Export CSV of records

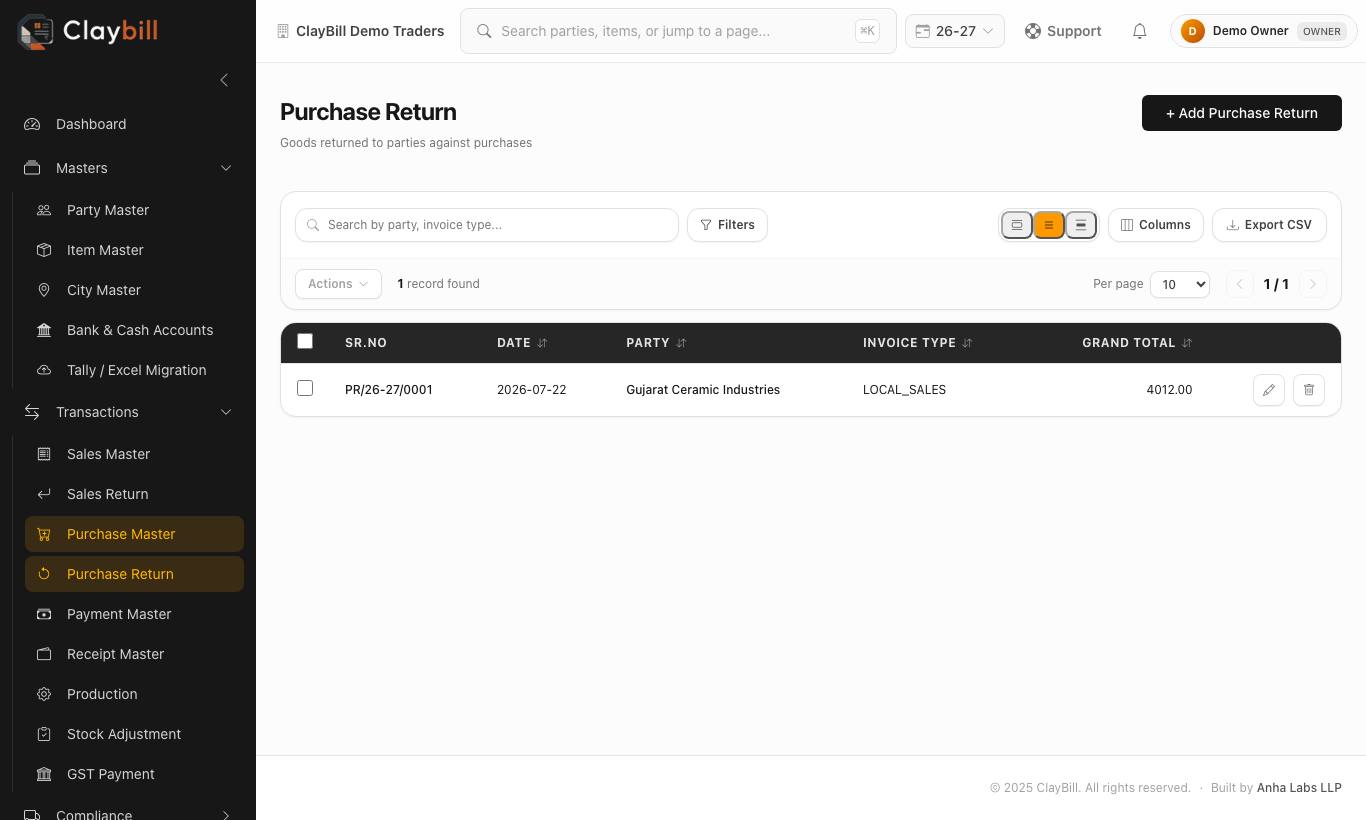pos(1269,225)
